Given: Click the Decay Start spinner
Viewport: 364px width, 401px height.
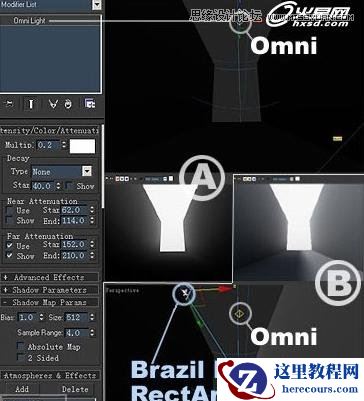Looking at the screenshot, I should [x=59, y=186].
